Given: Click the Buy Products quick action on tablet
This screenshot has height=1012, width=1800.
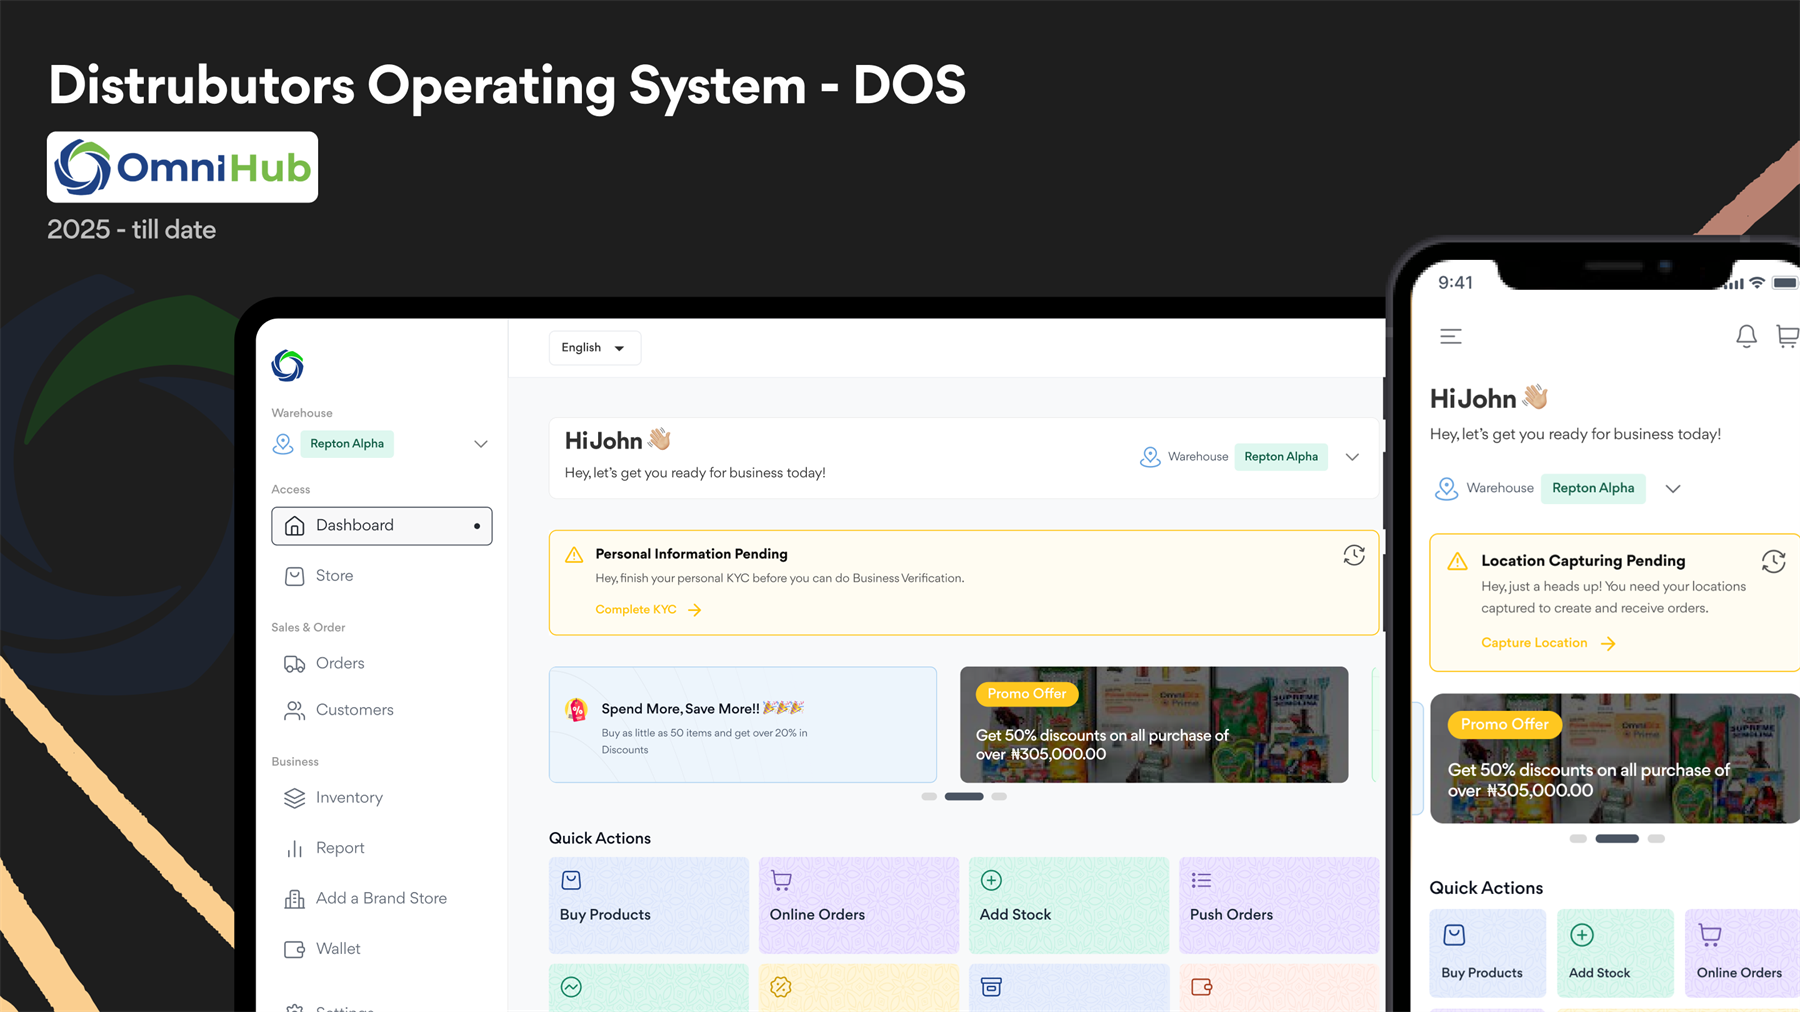Looking at the screenshot, I should (649, 905).
